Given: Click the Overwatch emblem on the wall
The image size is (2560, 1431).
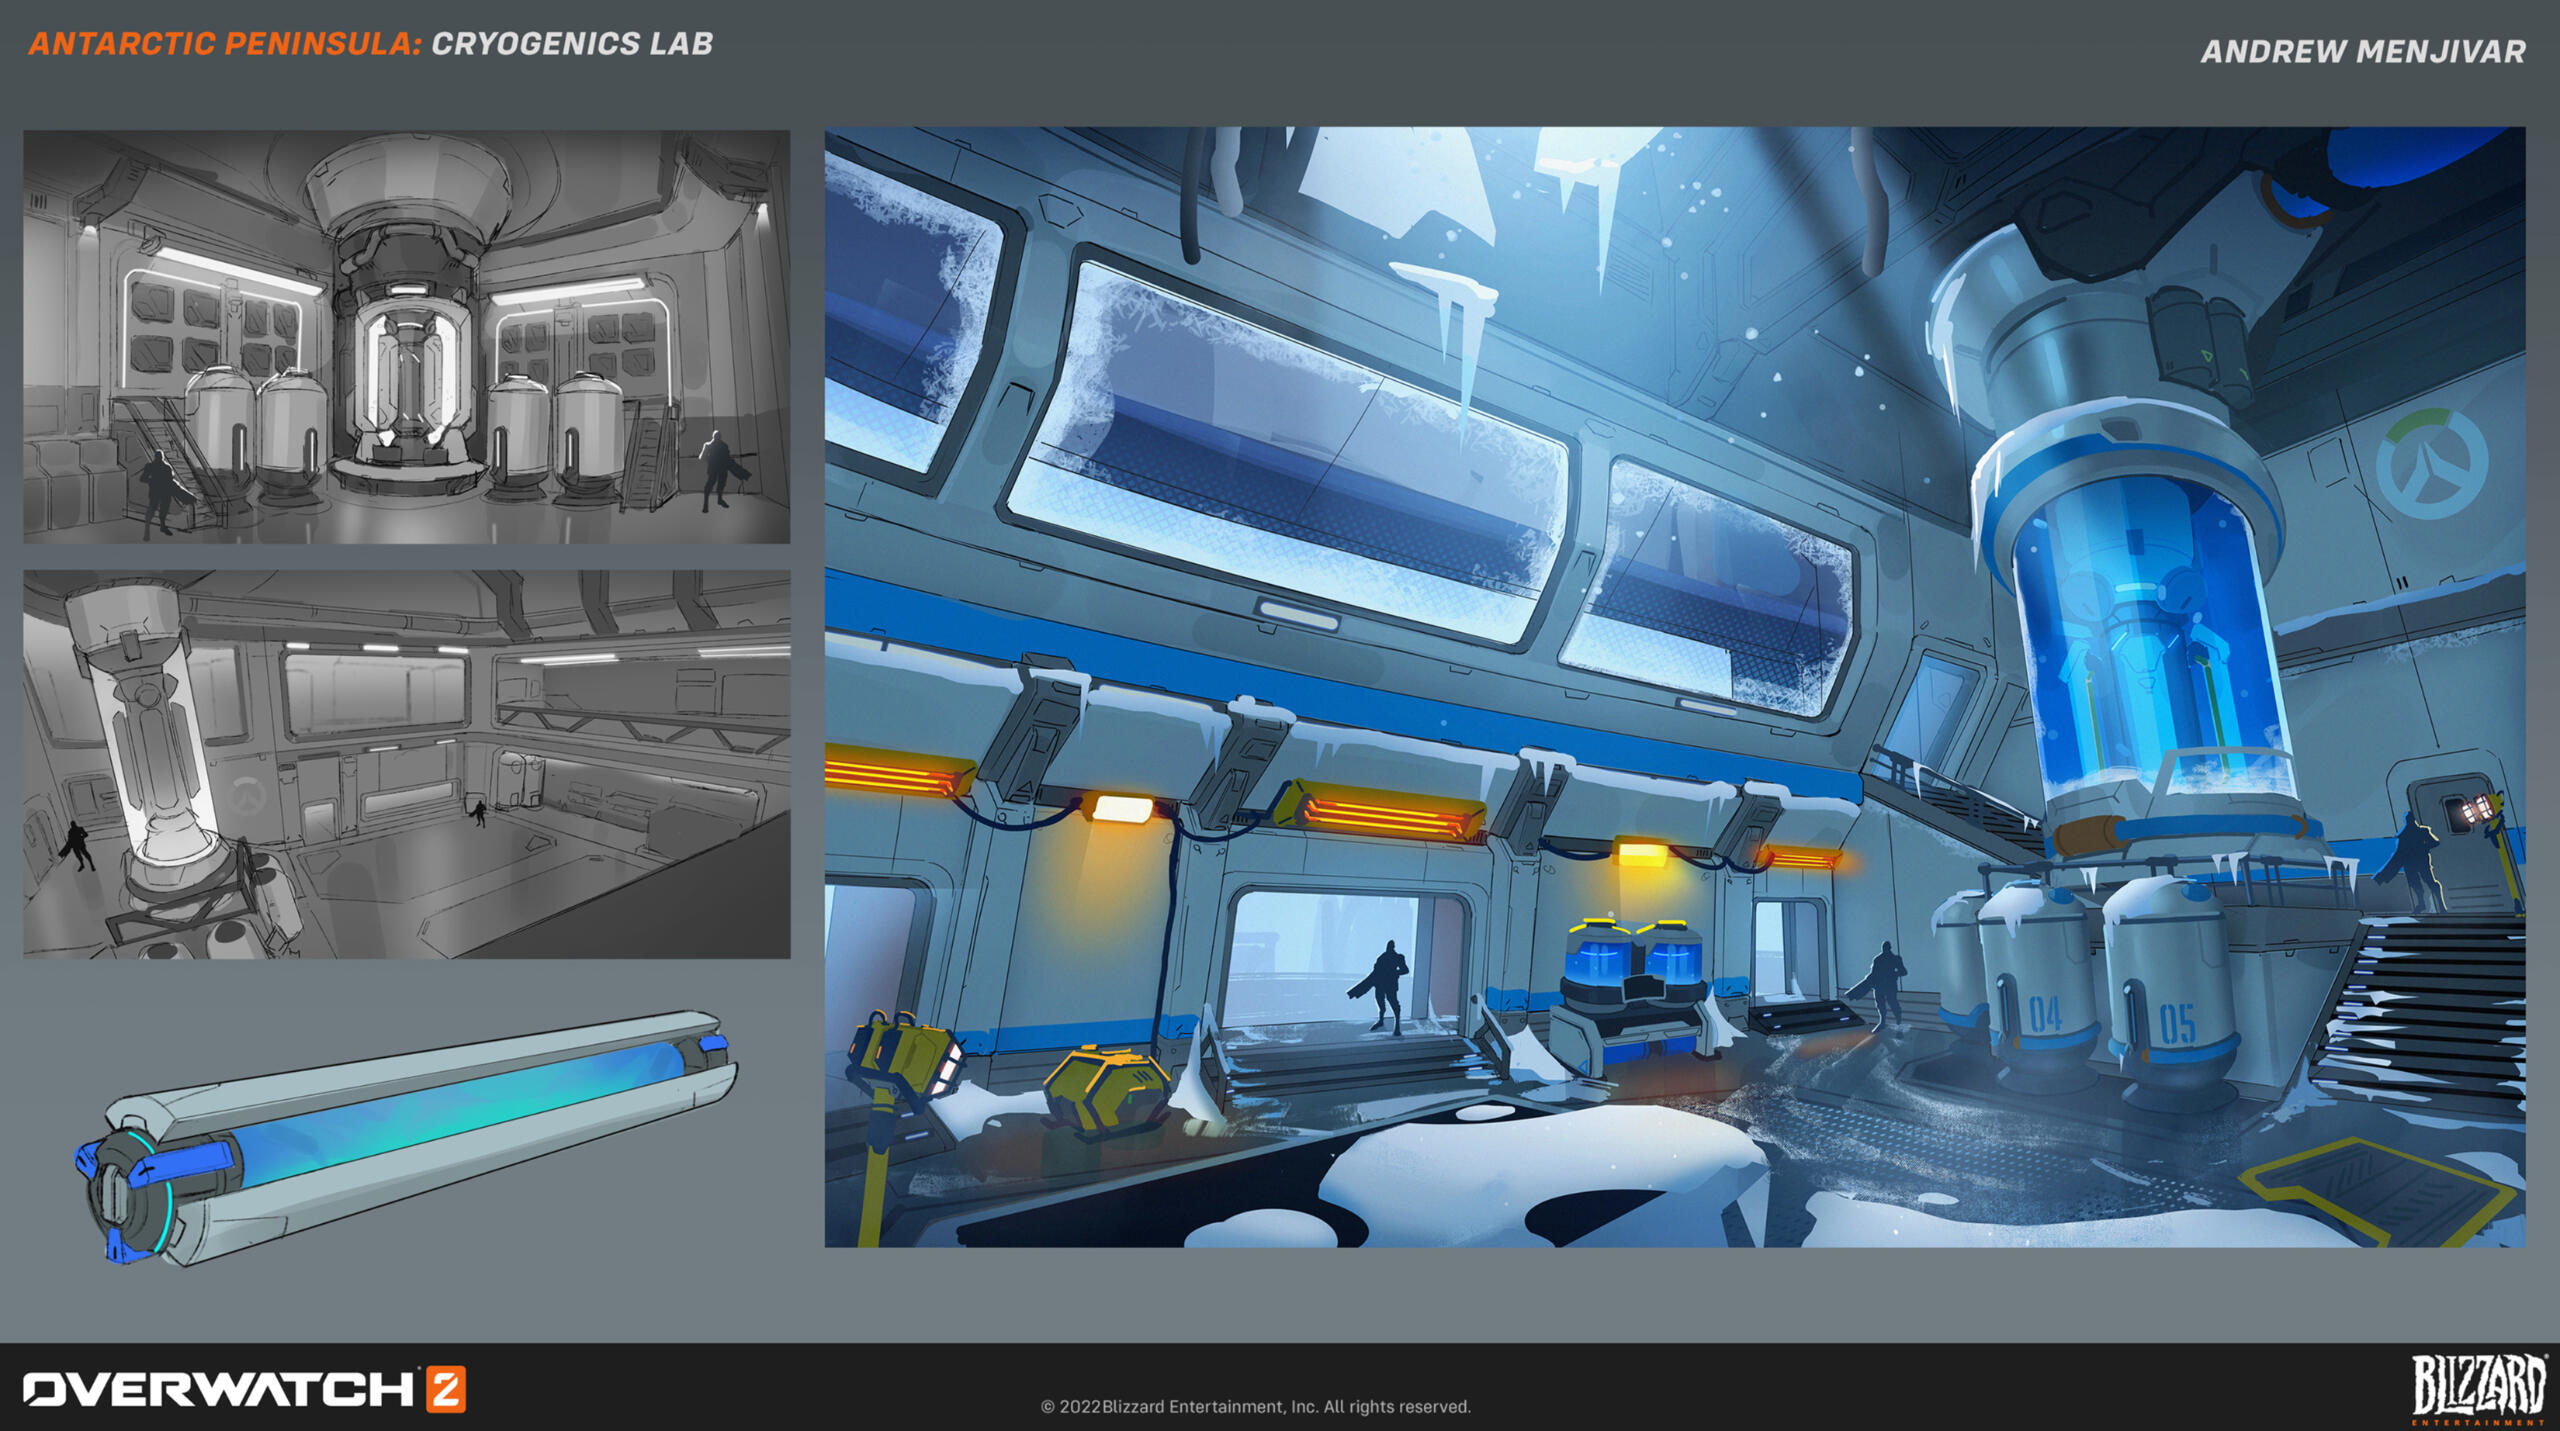Looking at the screenshot, I should 2431,463.
